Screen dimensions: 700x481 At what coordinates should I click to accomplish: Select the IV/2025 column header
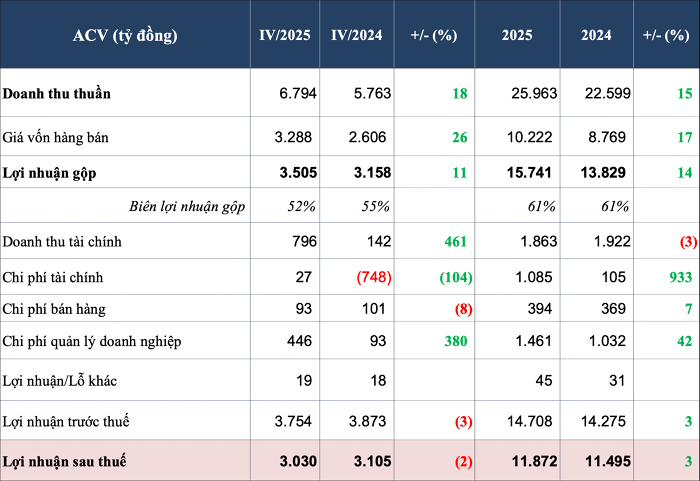coord(284,35)
